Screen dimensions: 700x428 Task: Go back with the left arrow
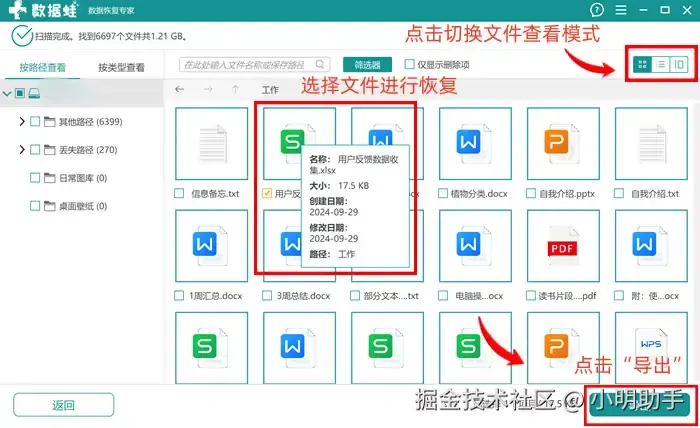(179, 89)
